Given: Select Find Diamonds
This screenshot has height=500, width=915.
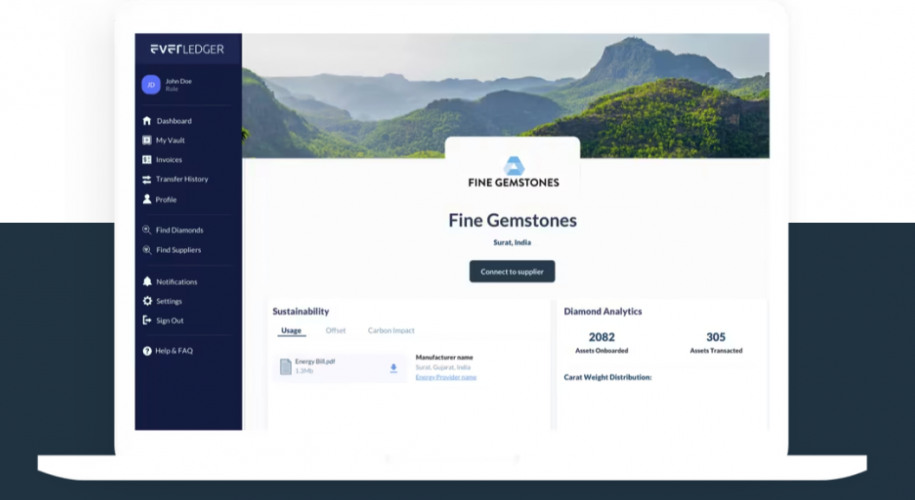Looking at the screenshot, I should click(180, 230).
